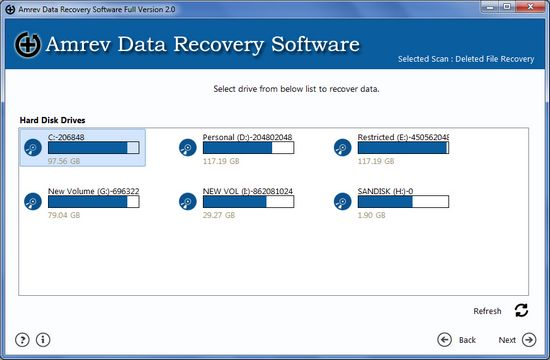The width and height of the screenshot is (550, 360).
Task: Click the C: drive usage bar
Action: click(x=94, y=148)
